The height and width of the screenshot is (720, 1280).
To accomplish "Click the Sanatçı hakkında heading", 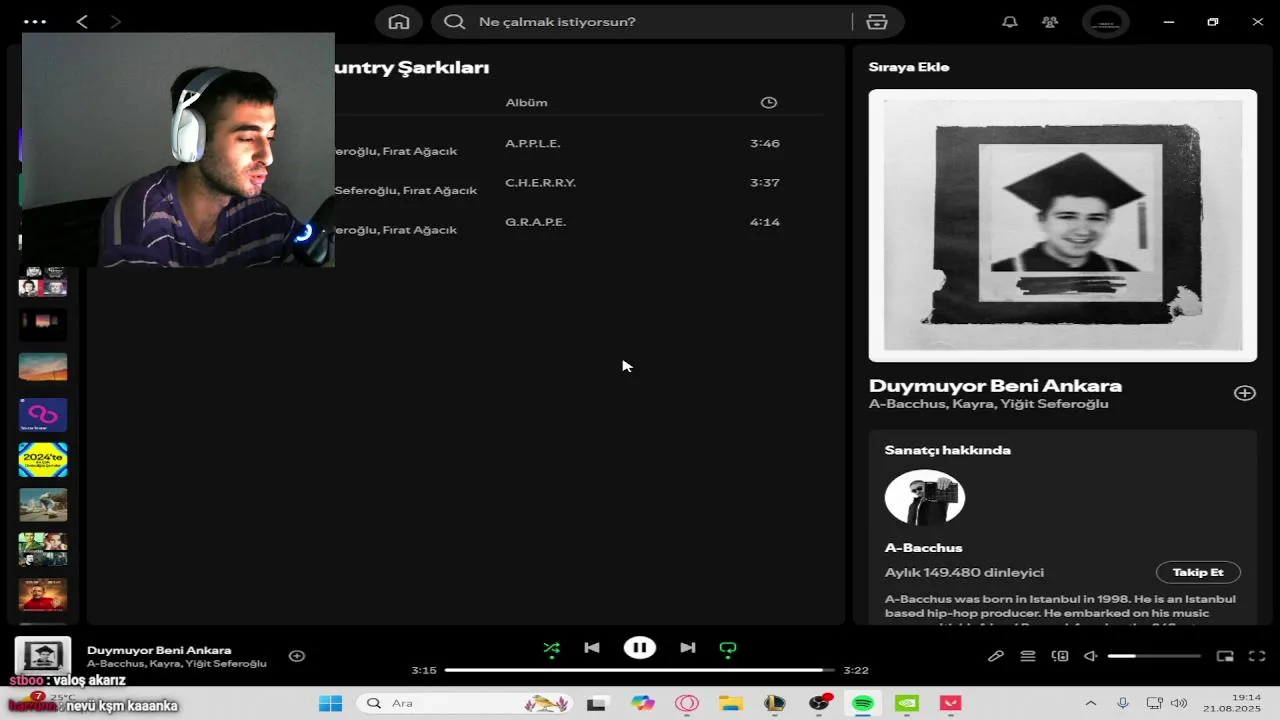I will (948, 450).
